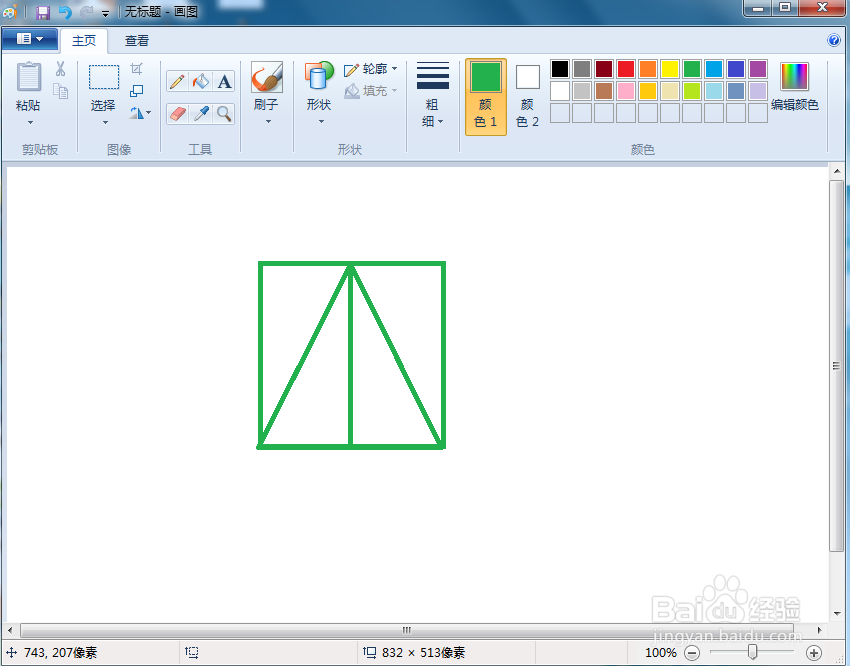This screenshot has height=666, width=850.
Task: Click the 100% zoom level text
Action: click(x=660, y=652)
